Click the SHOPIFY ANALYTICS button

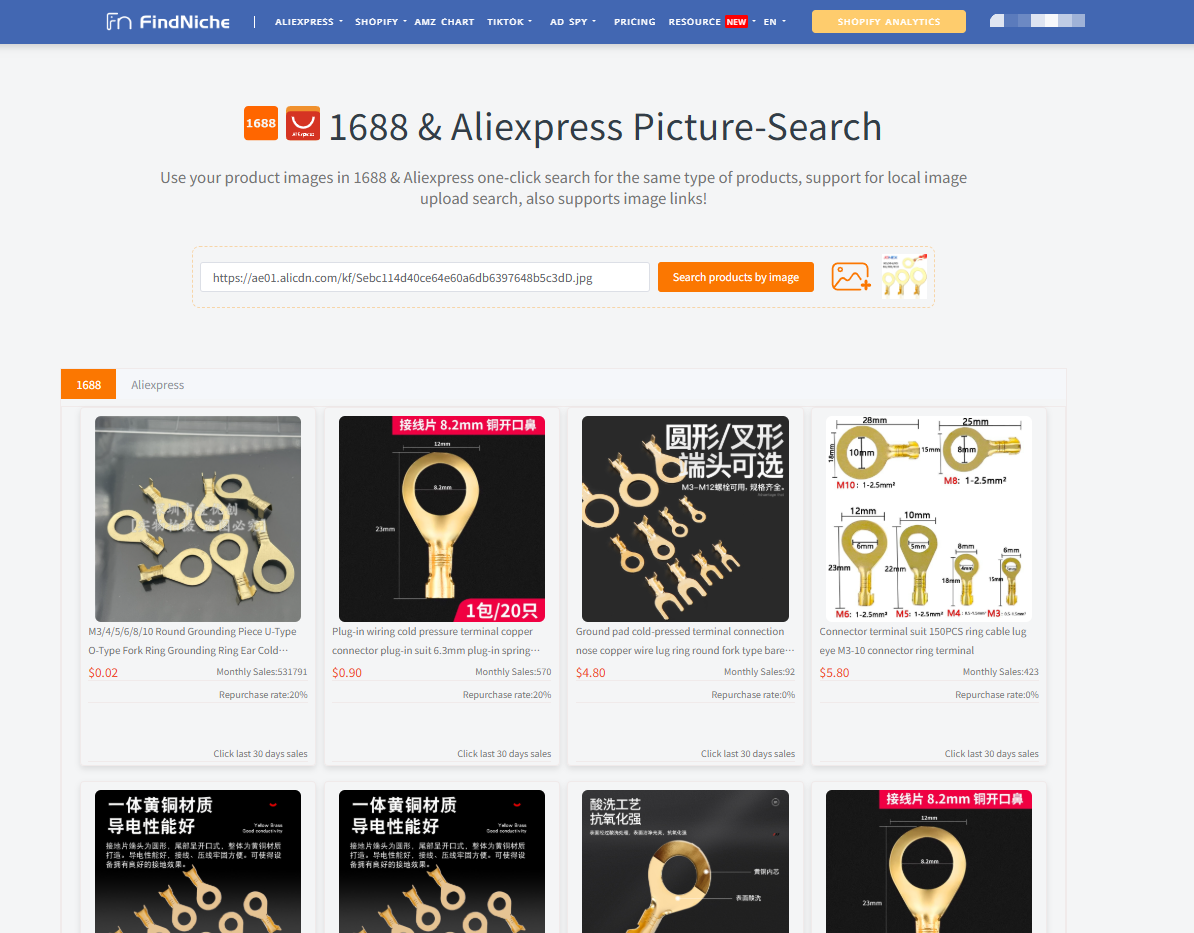[889, 21]
